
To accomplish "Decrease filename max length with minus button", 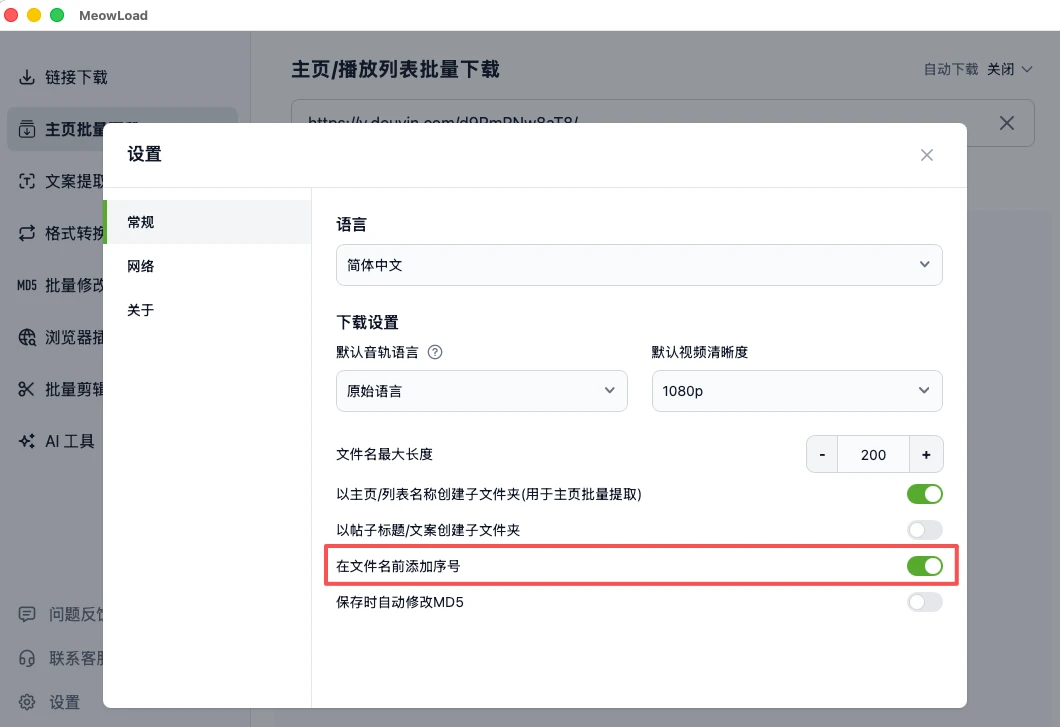I will (x=822, y=454).
